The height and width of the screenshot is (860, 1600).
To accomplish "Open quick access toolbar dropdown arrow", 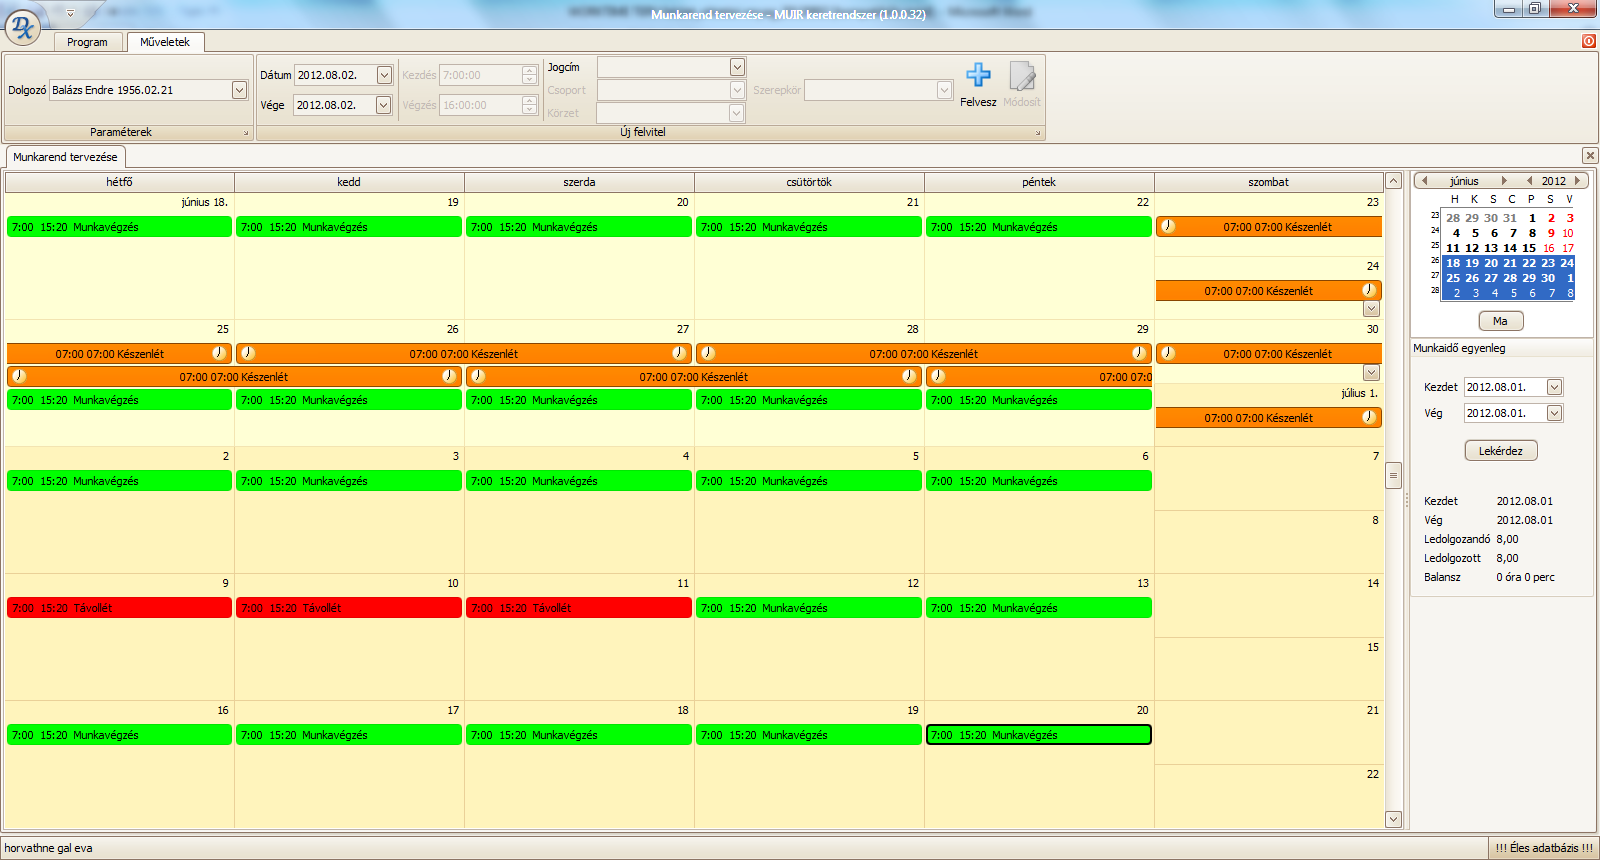I will [x=70, y=14].
